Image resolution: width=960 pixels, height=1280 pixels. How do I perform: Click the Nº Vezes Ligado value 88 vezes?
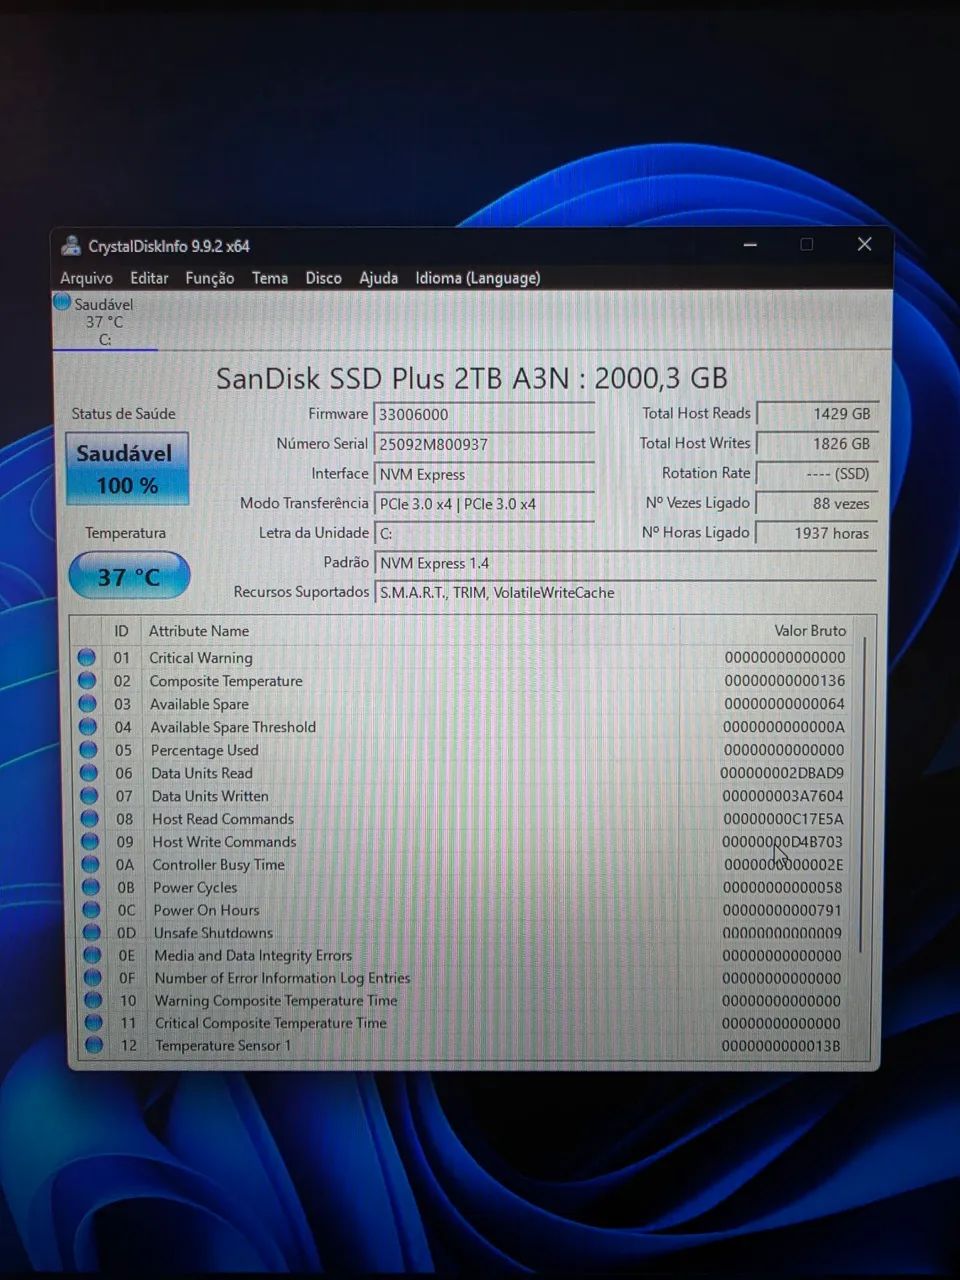[817, 504]
